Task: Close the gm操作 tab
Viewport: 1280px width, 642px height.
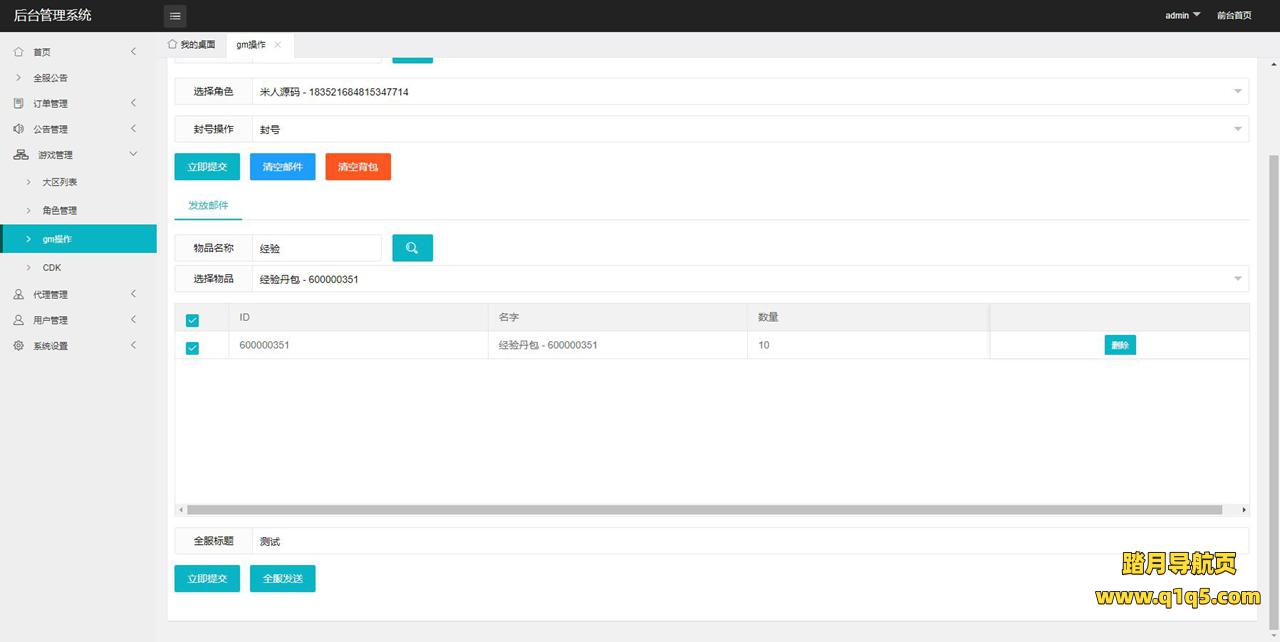Action: pos(278,45)
